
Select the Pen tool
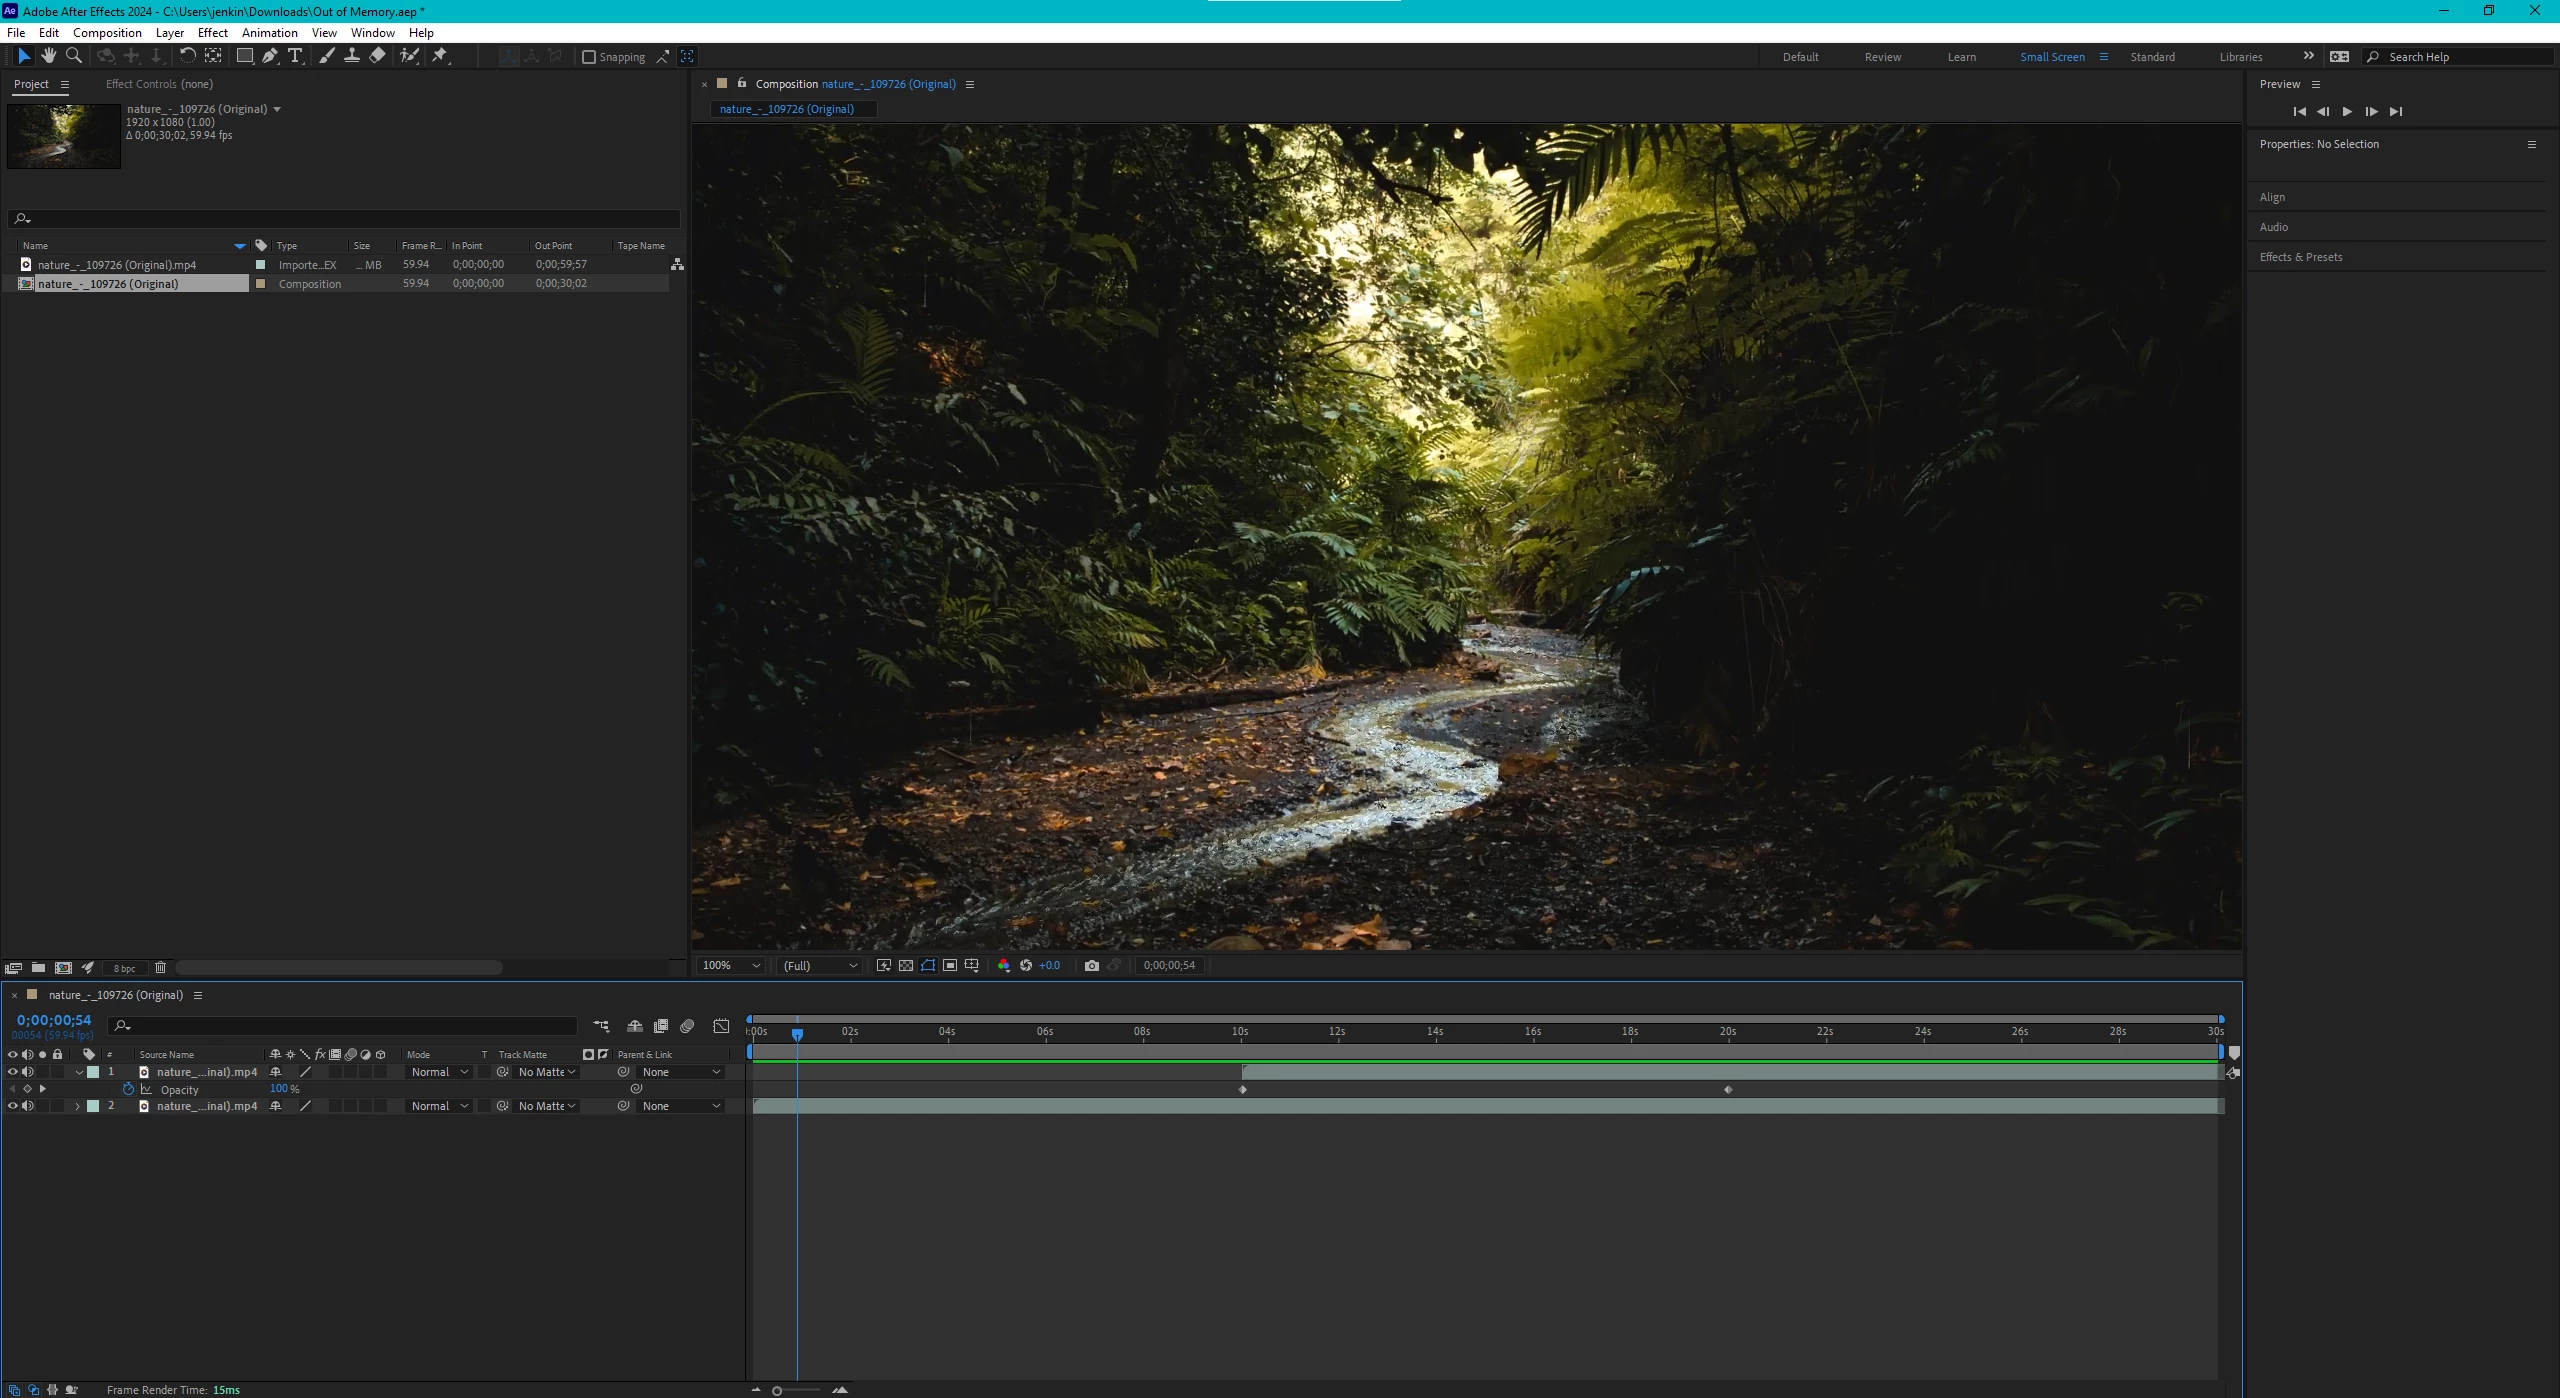tap(270, 56)
